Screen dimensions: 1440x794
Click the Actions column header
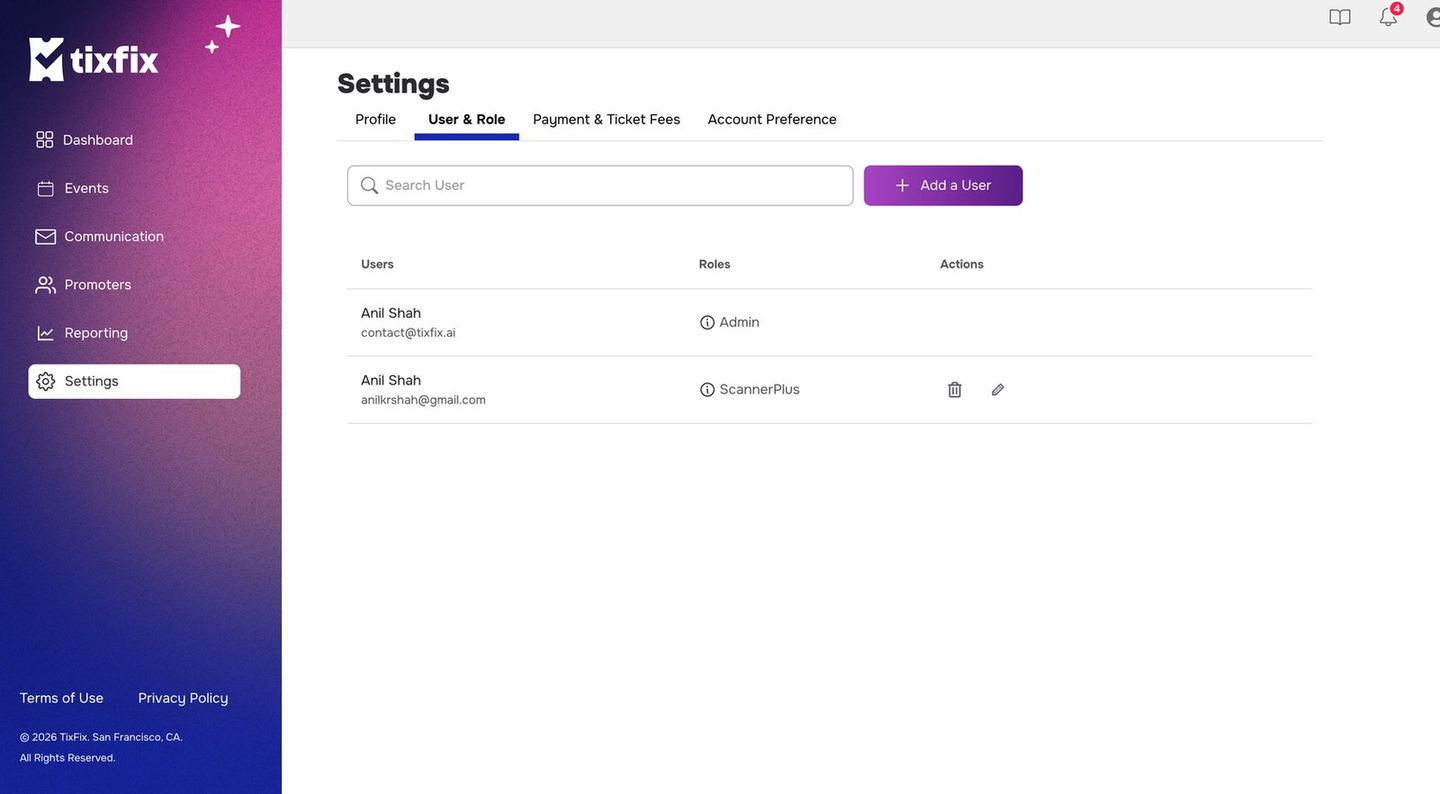(962, 264)
